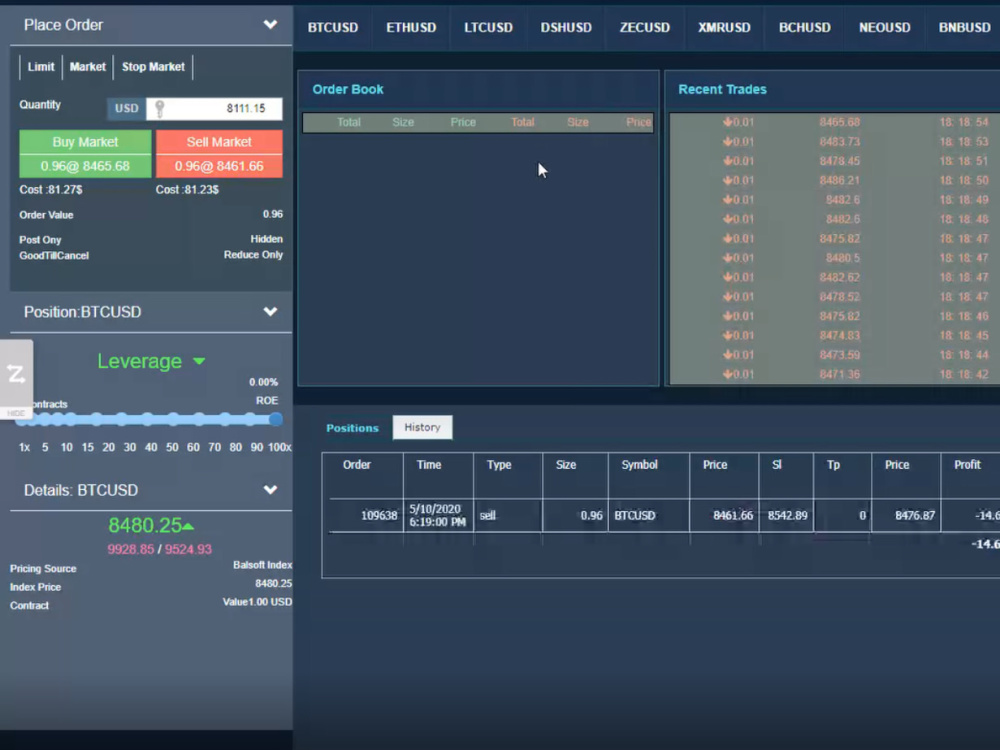The image size is (1000, 750).
Task: Click the Profit column header
Action: pos(967,465)
